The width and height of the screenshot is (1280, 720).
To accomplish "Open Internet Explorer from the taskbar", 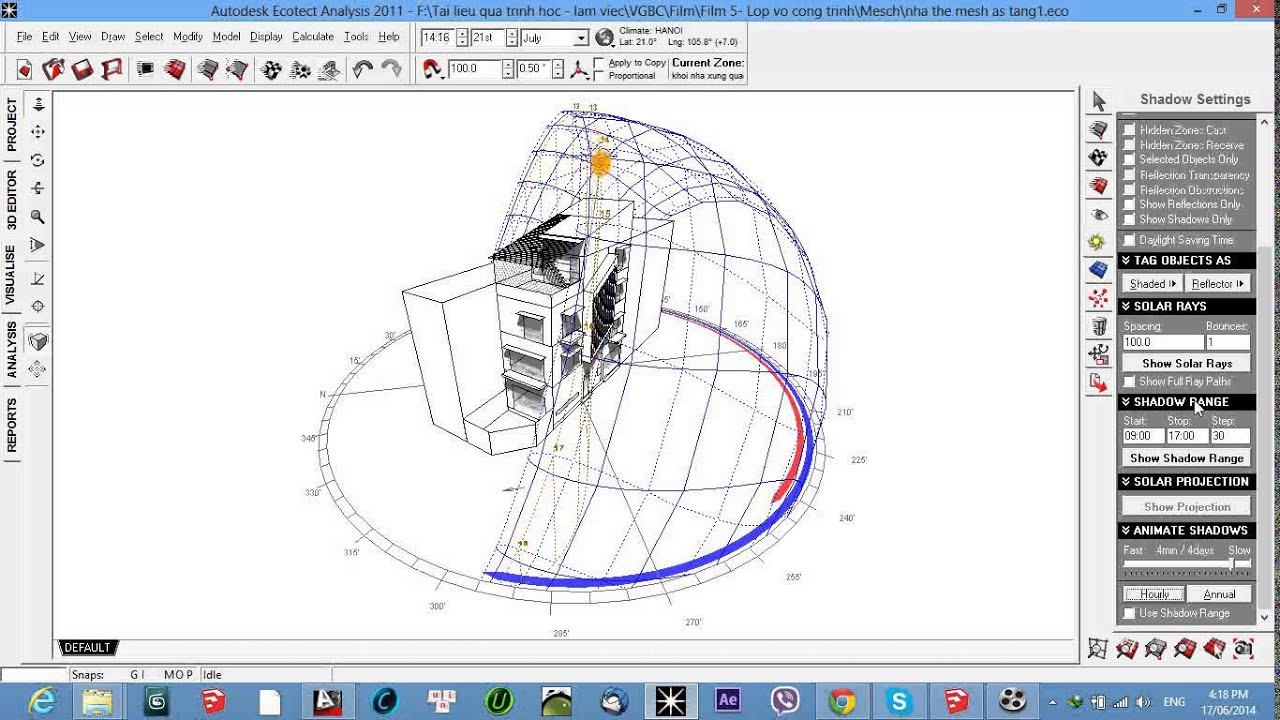I will [42, 701].
